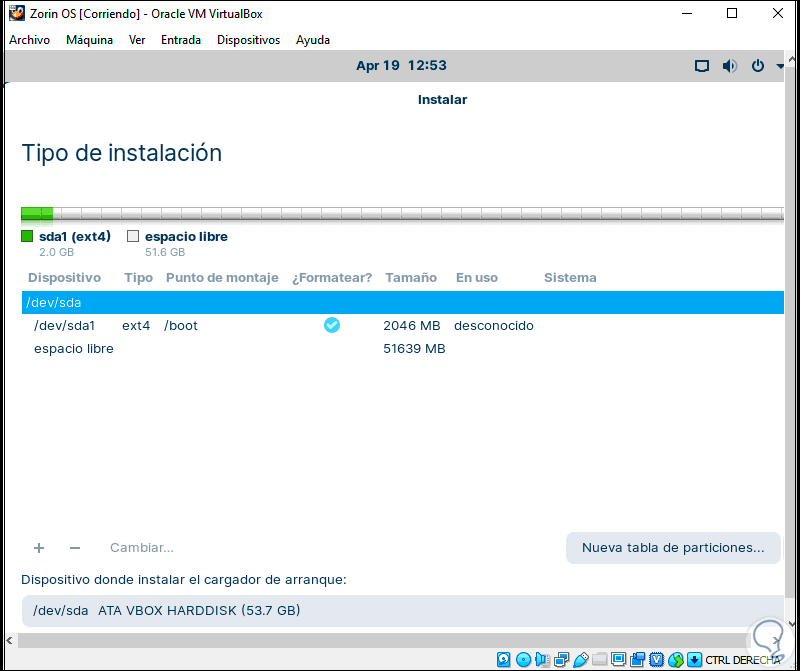Open the Archivo menu

[x=30, y=40]
